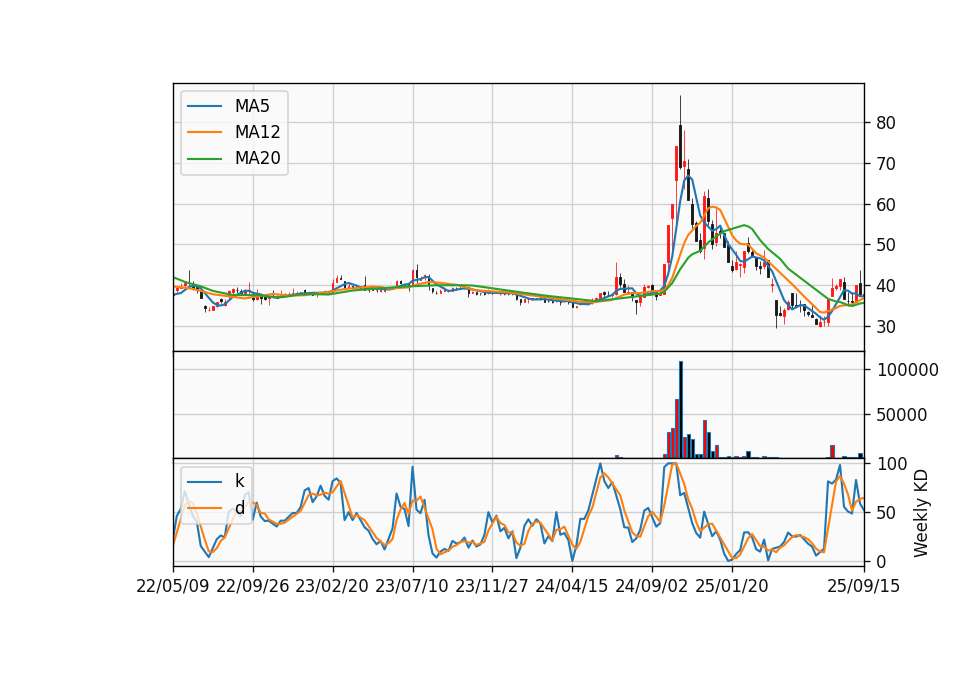Click the 24/09/02 date axis label
960x690 pixels.
(651, 586)
